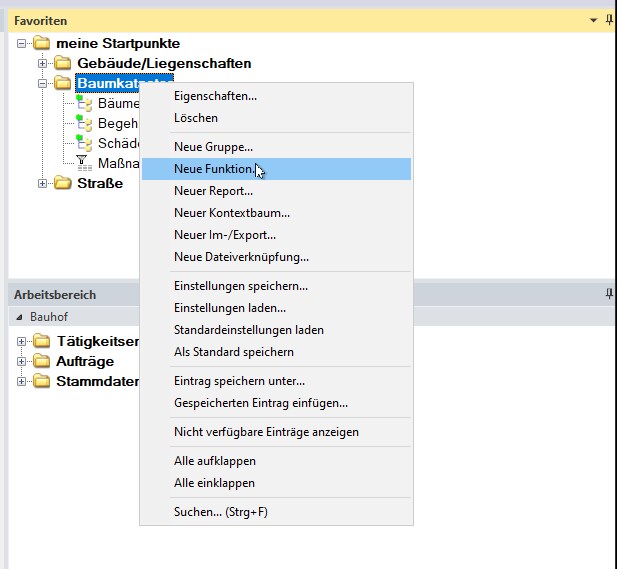This screenshot has height=569, width=617.
Task: Click the Gebäude/Liegenschaften folder icon
Action: tap(63, 63)
